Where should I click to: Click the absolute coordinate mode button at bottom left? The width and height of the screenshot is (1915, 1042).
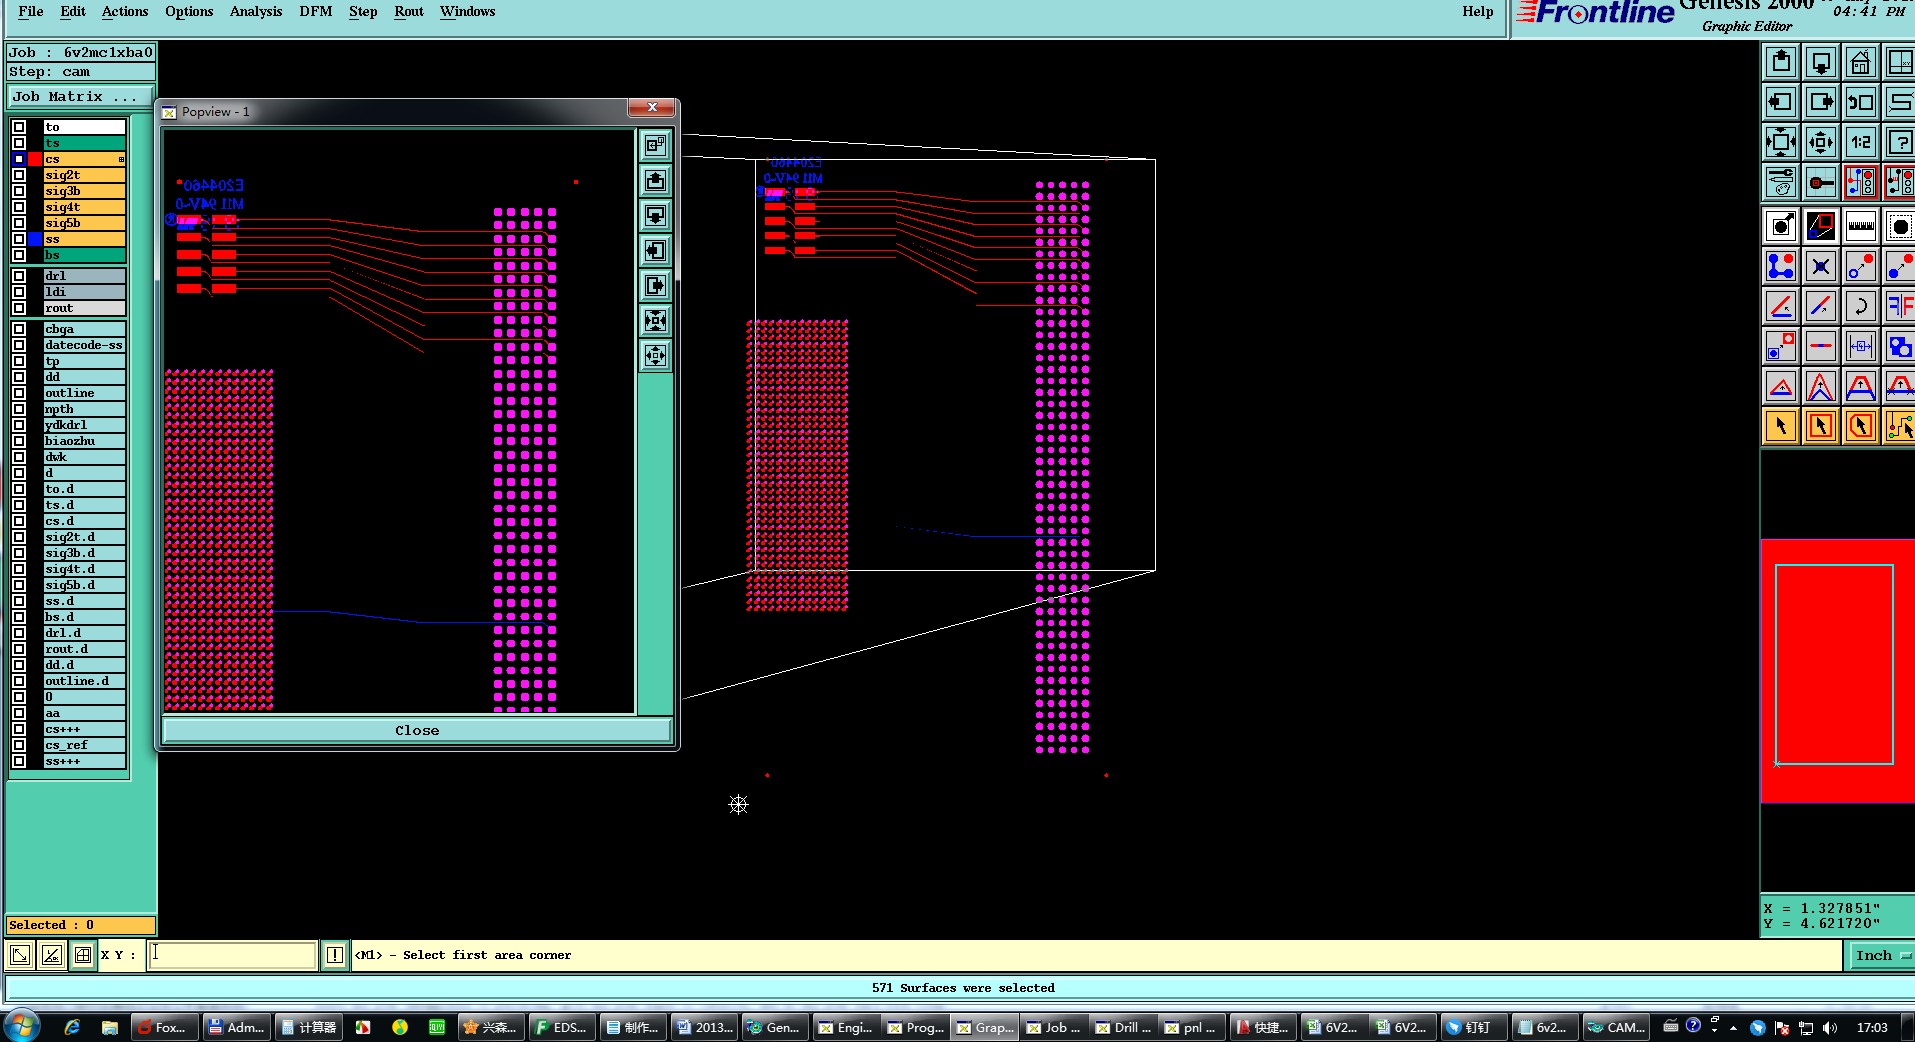point(20,955)
